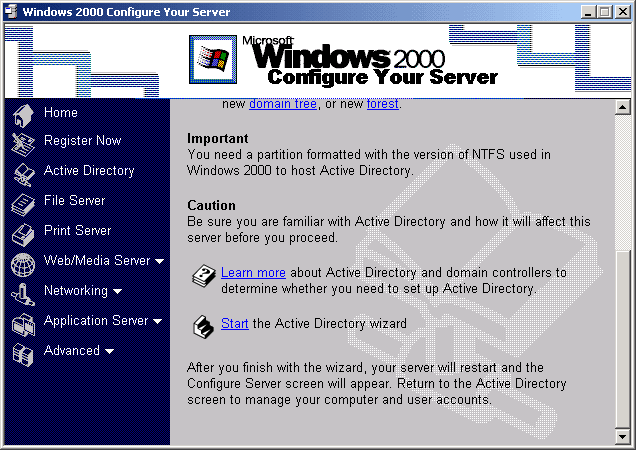Viewport: 636px width, 450px height.
Task: Click the wizard icon beside Start link
Action: click(x=204, y=327)
